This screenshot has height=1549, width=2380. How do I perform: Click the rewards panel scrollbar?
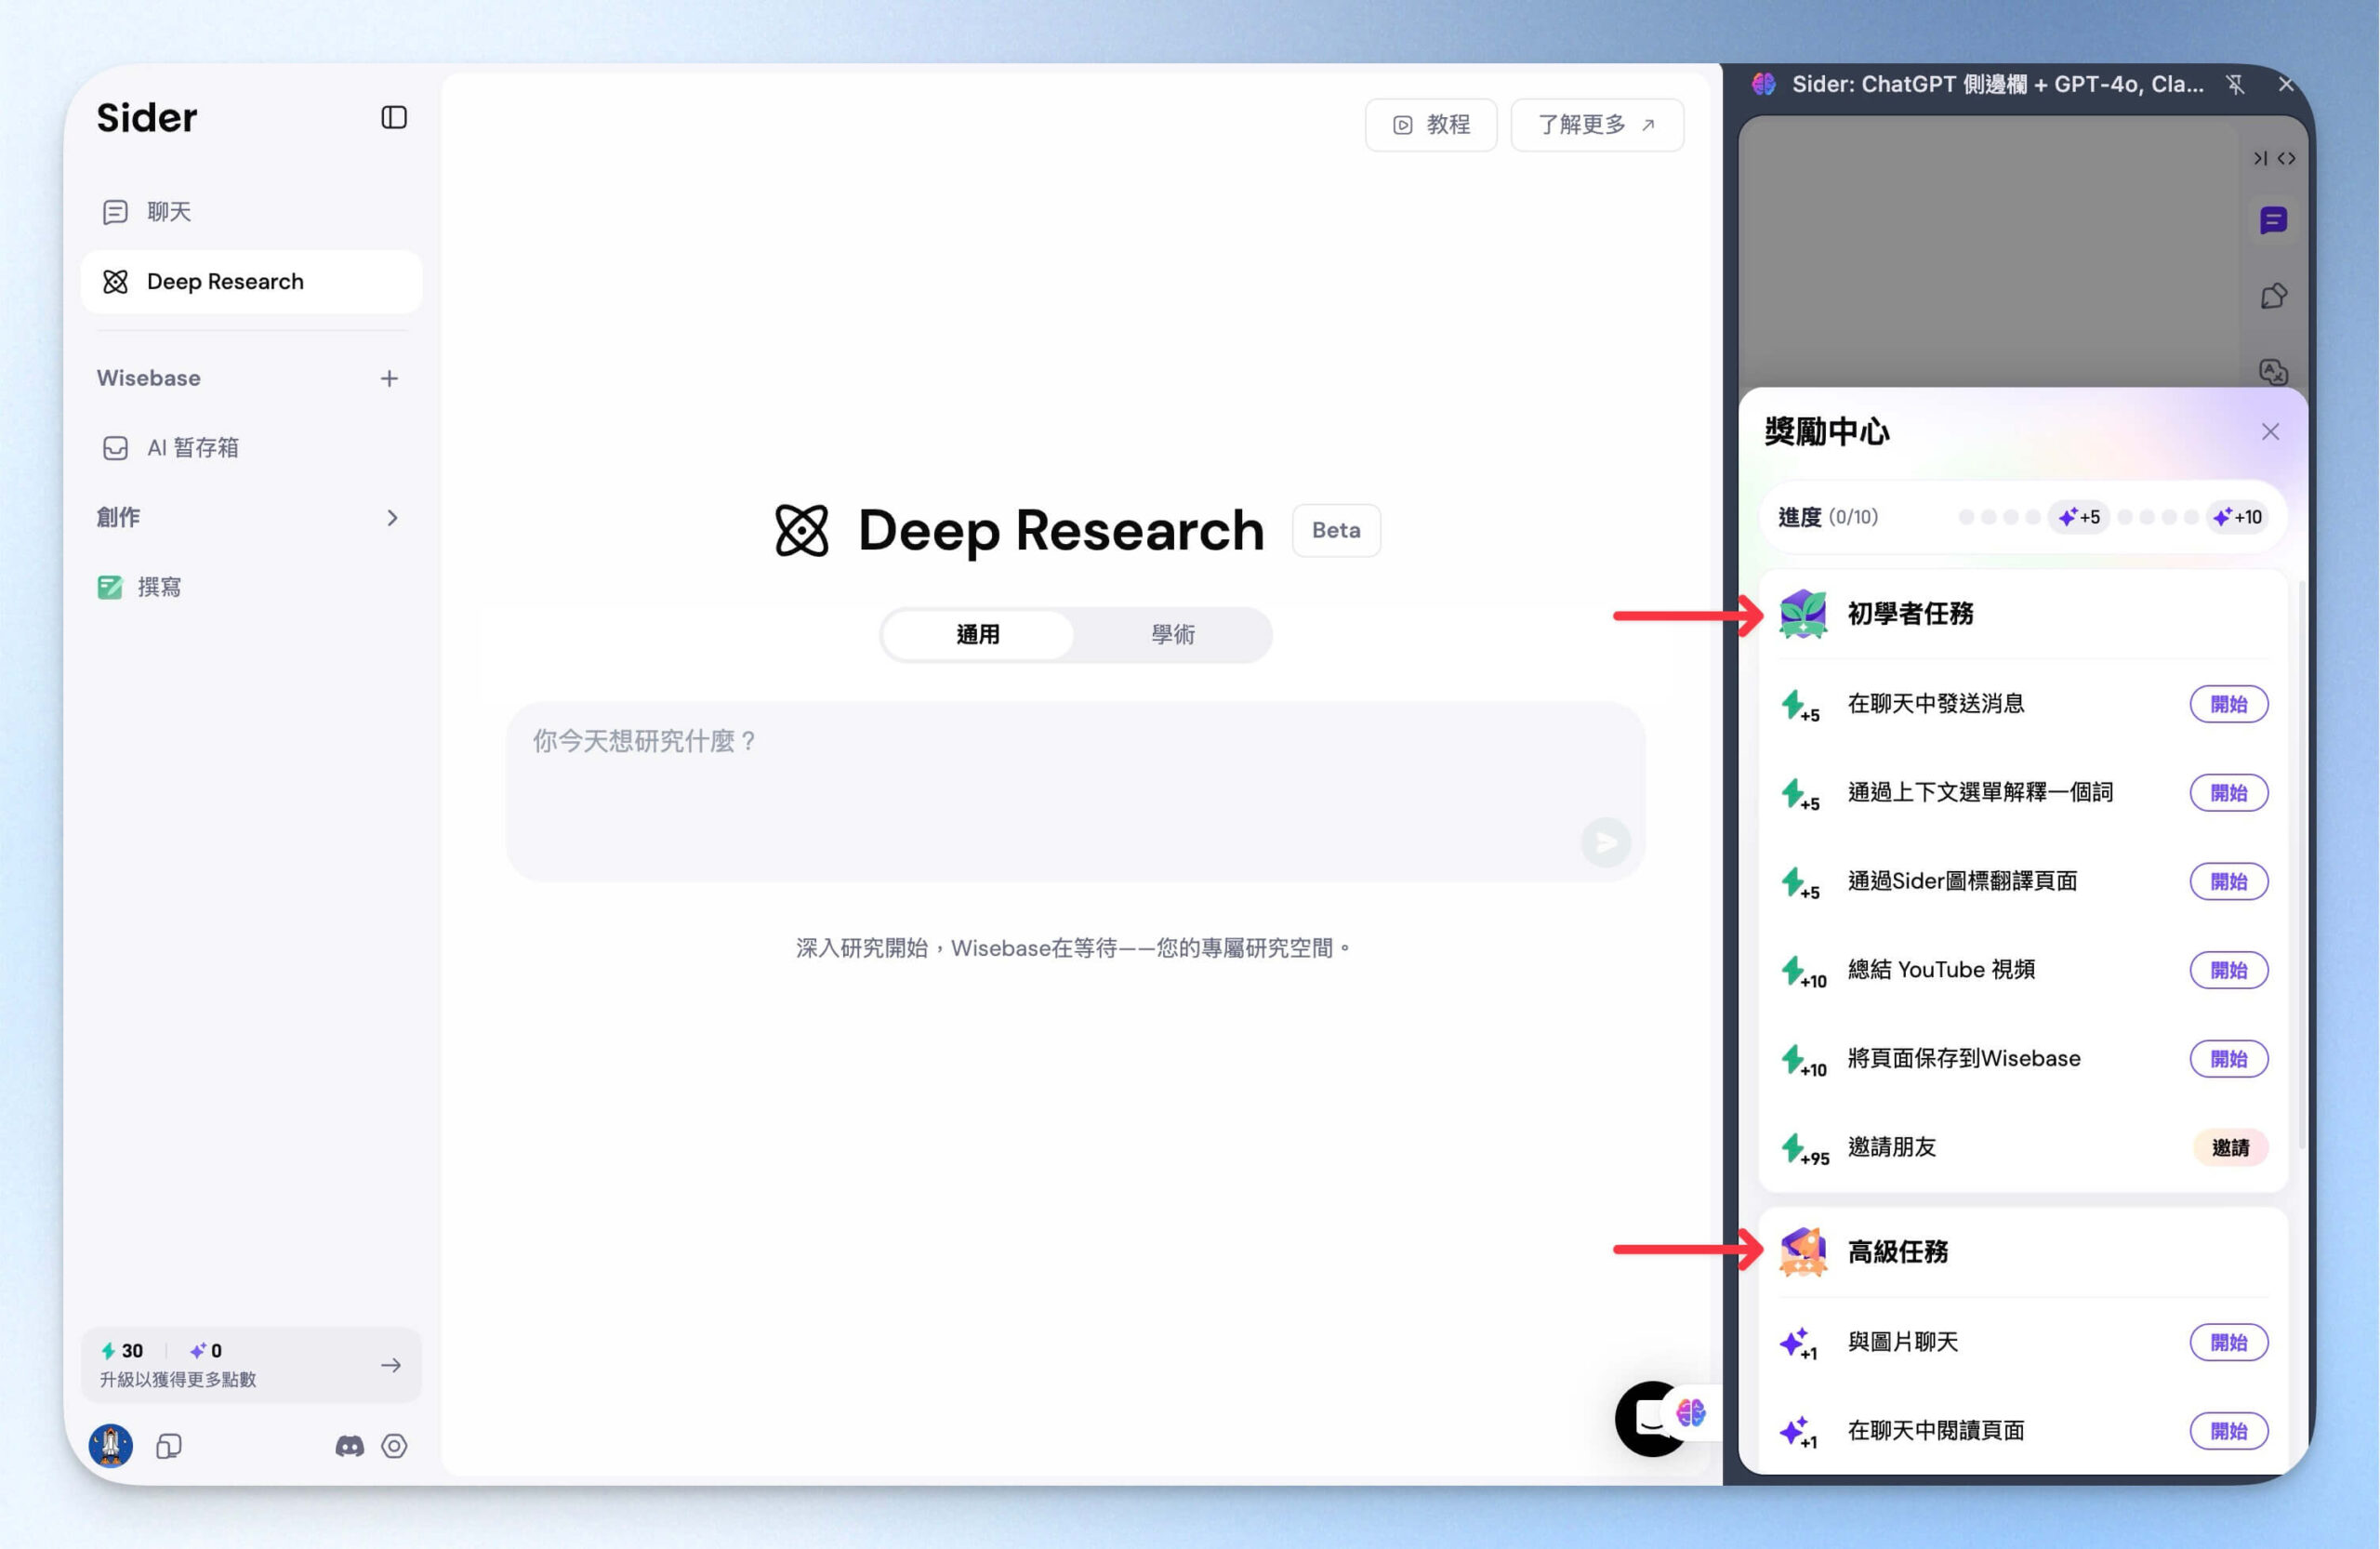click(2302, 864)
